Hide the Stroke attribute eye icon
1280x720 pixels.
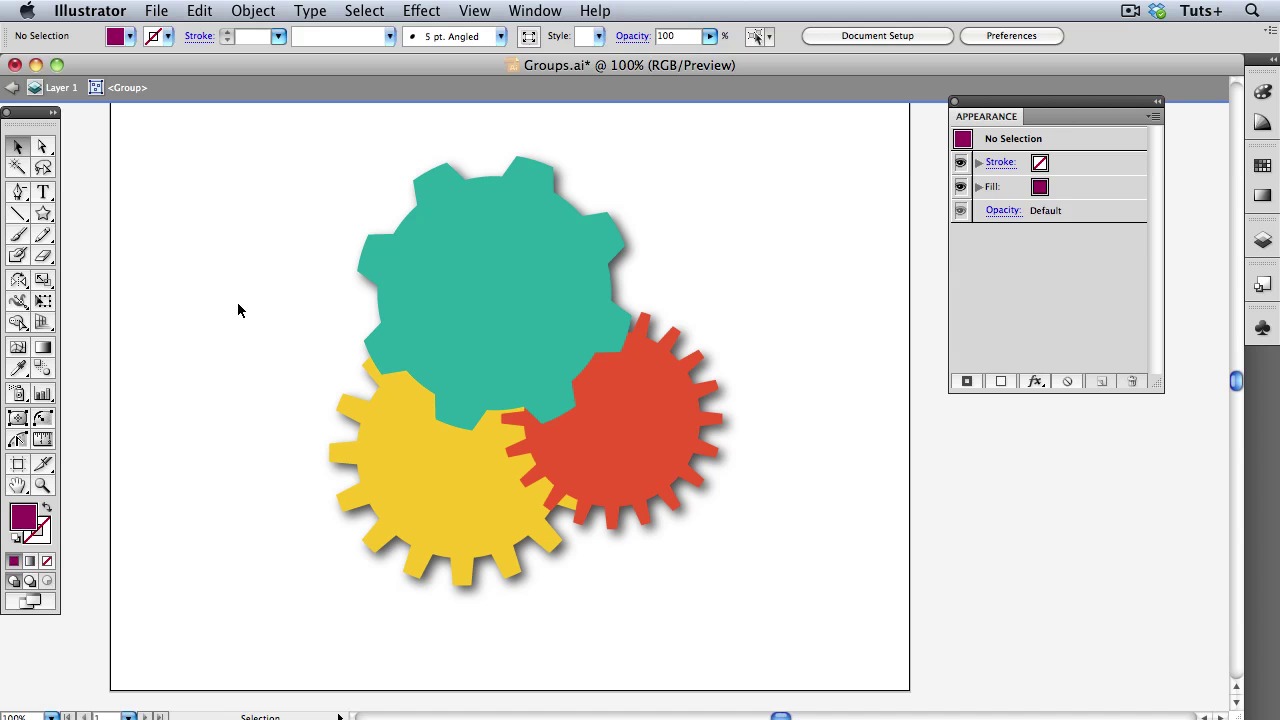(961, 162)
